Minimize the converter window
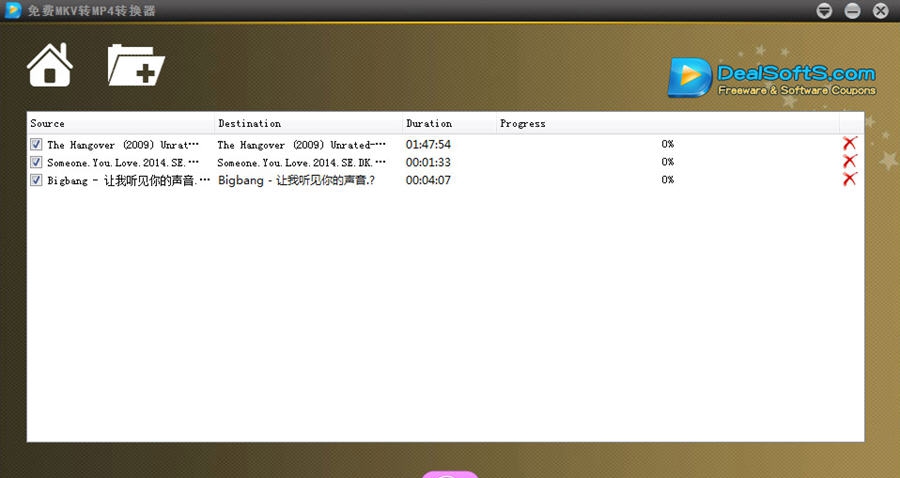Image resolution: width=900 pixels, height=478 pixels. click(852, 11)
